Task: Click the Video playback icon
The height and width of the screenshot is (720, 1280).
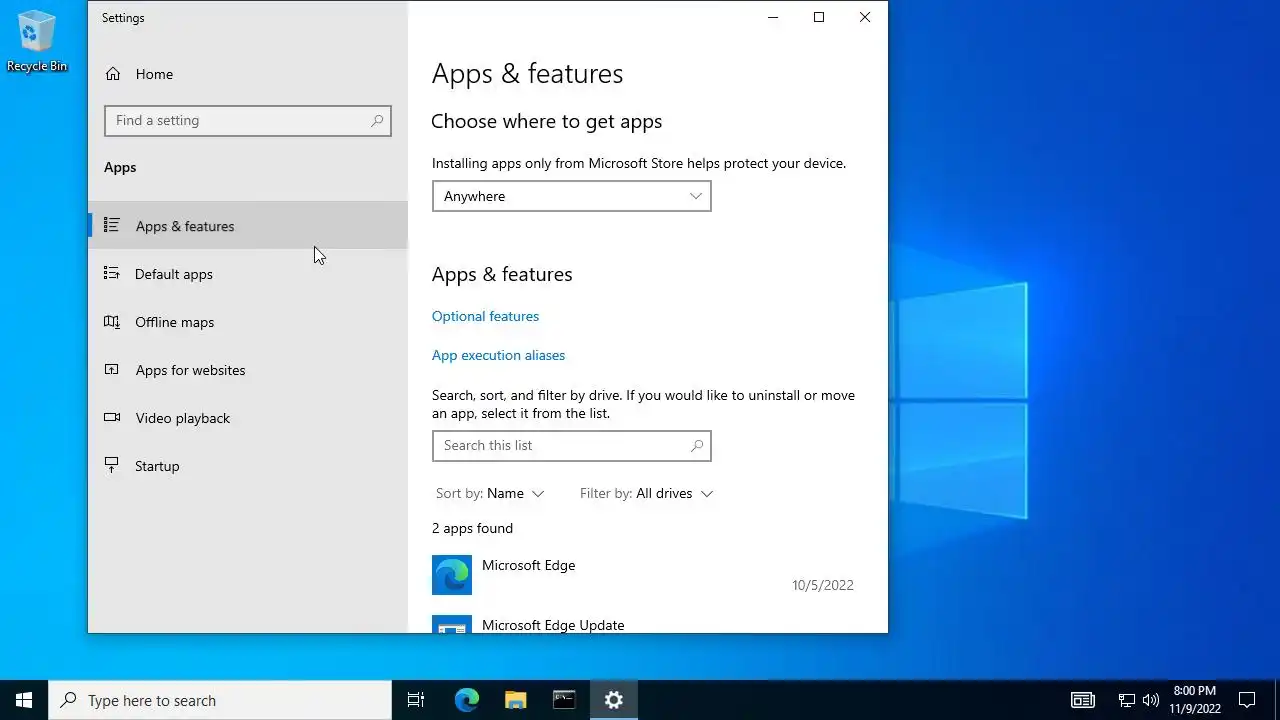Action: pos(112,418)
